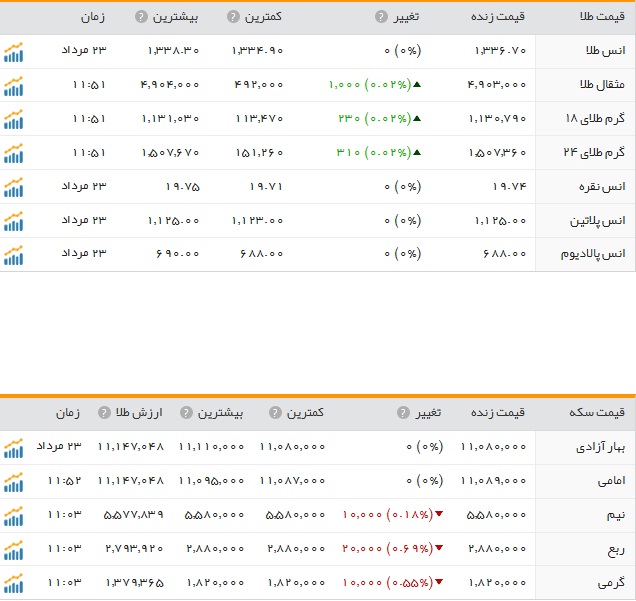636x601 pixels.
Task: Click قیمت زنده header in gold table
Action: pos(498,17)
